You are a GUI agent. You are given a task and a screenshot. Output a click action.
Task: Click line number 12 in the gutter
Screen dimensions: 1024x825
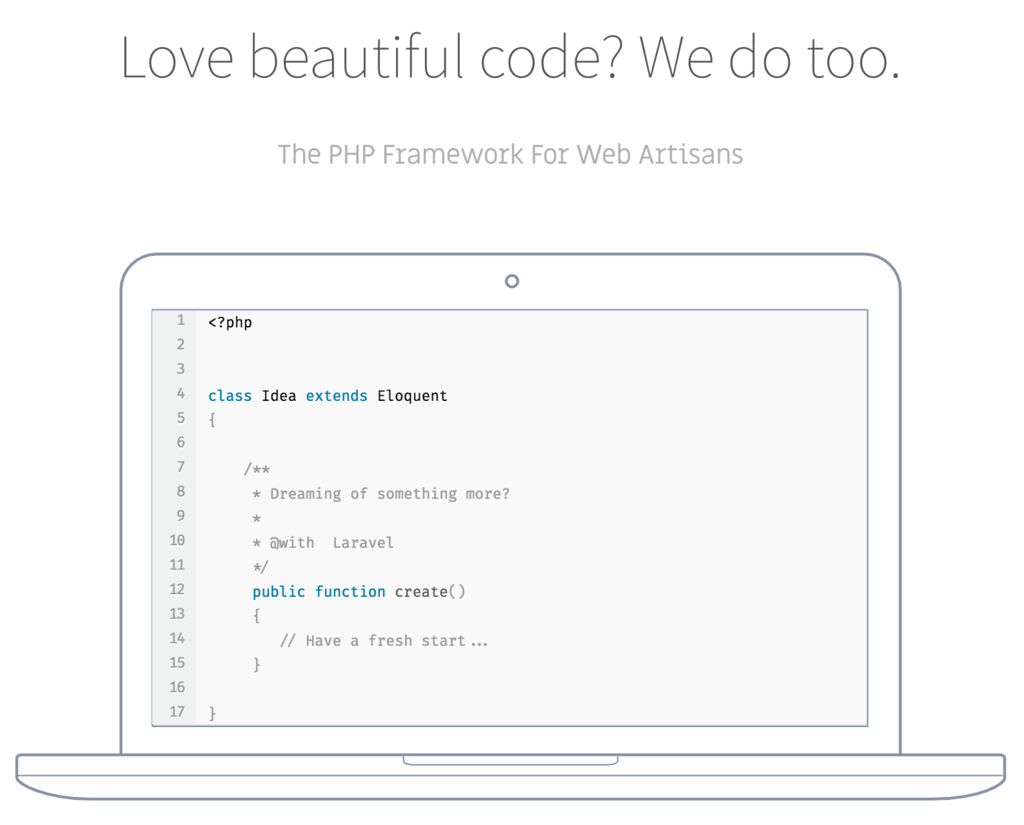[x=177, y=589]
